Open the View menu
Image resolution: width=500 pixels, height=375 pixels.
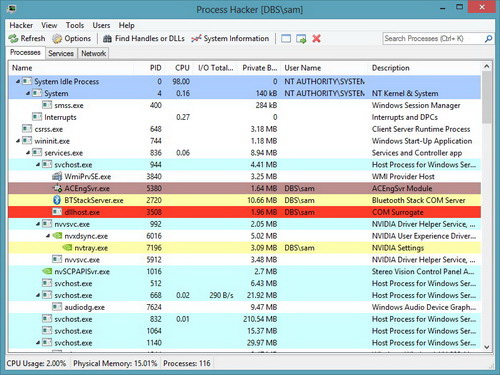pos(49,25)
